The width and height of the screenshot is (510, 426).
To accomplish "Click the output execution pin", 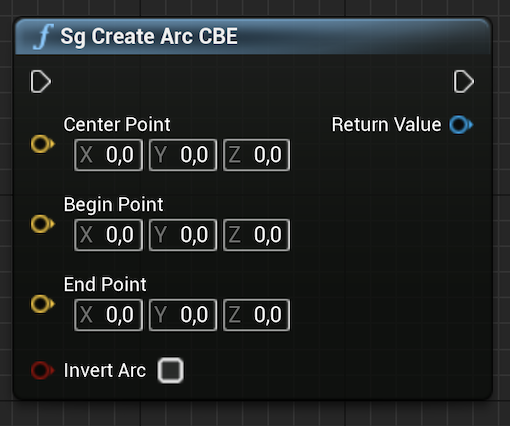I will (x=464, y=82).
